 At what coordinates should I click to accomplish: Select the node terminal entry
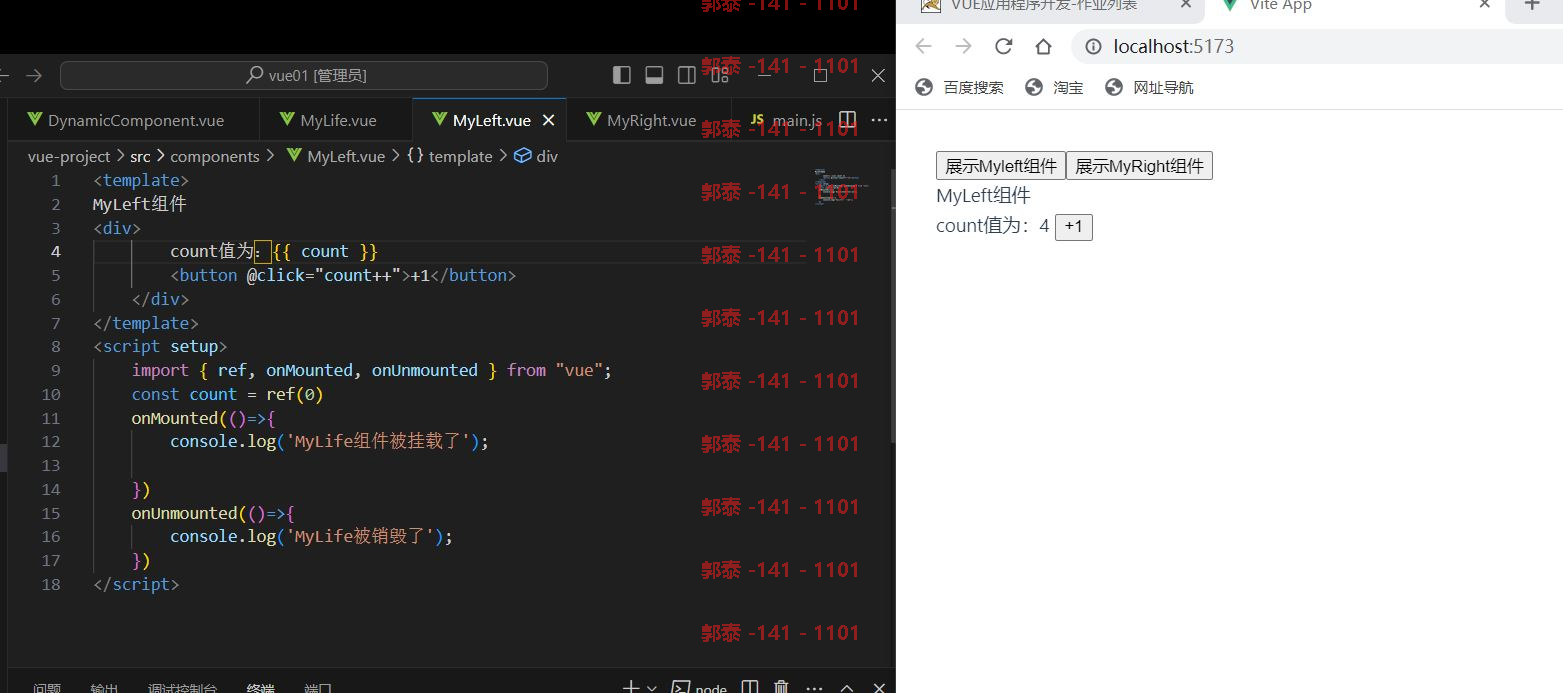pos(699,688)
